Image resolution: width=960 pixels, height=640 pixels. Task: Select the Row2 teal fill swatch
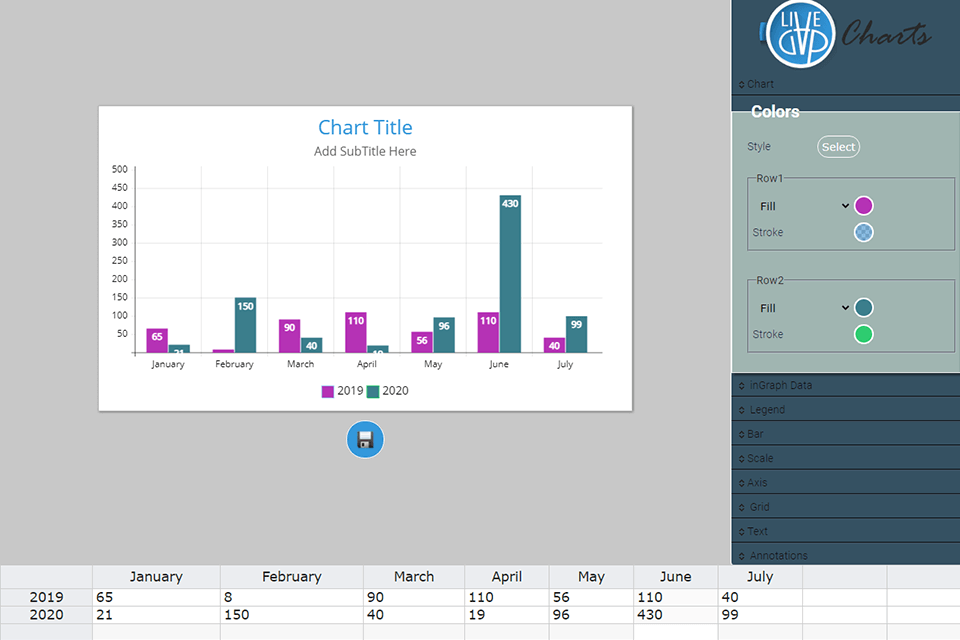pyautogui.click(x=864, y=307)
